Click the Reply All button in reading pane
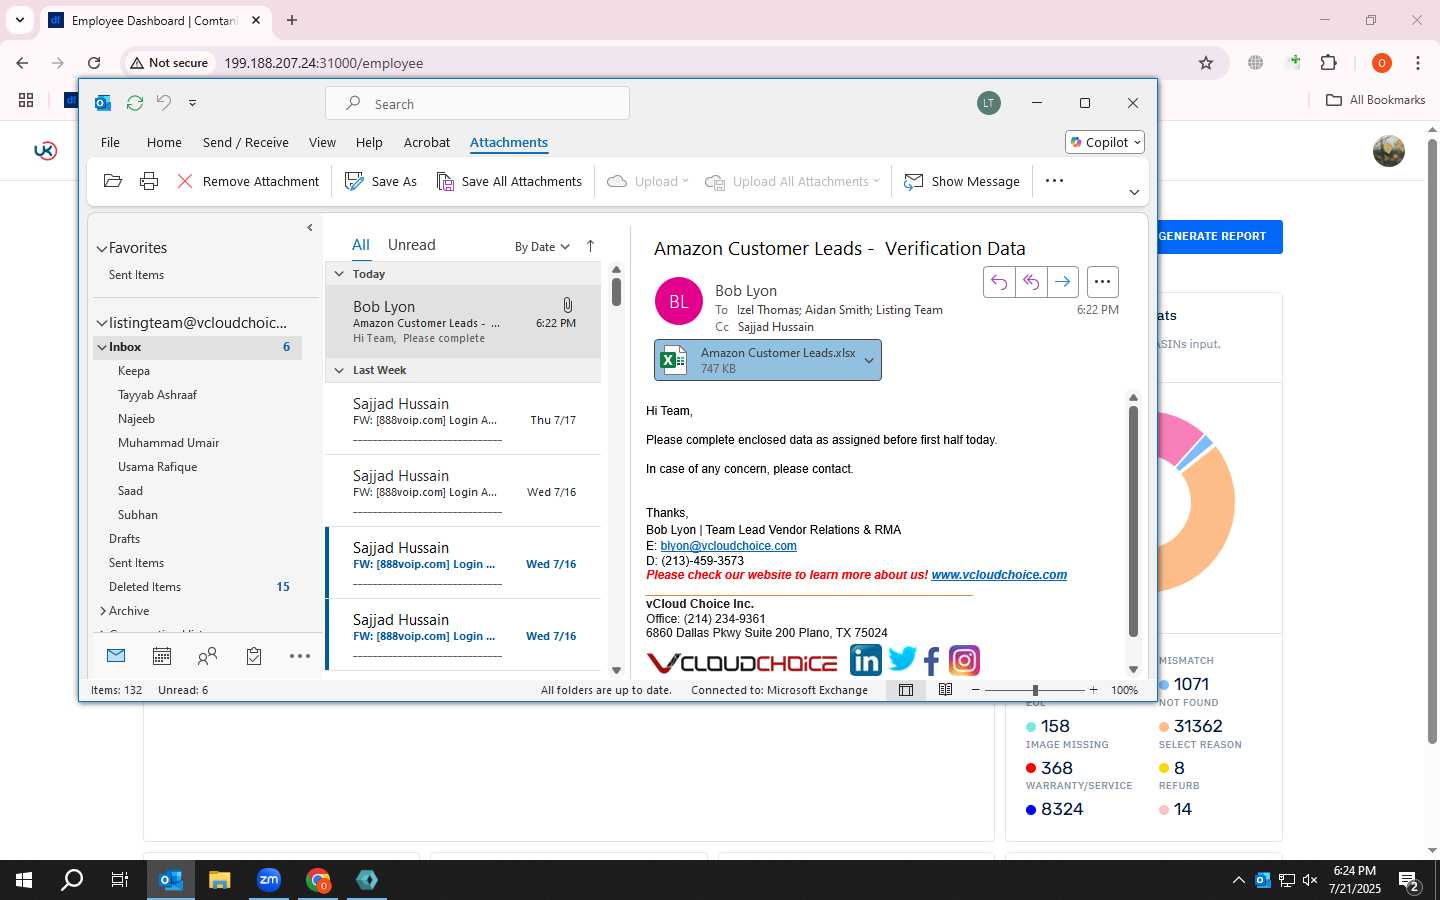Screen dimensions: 1440x900 click(x=1031, y=282)
